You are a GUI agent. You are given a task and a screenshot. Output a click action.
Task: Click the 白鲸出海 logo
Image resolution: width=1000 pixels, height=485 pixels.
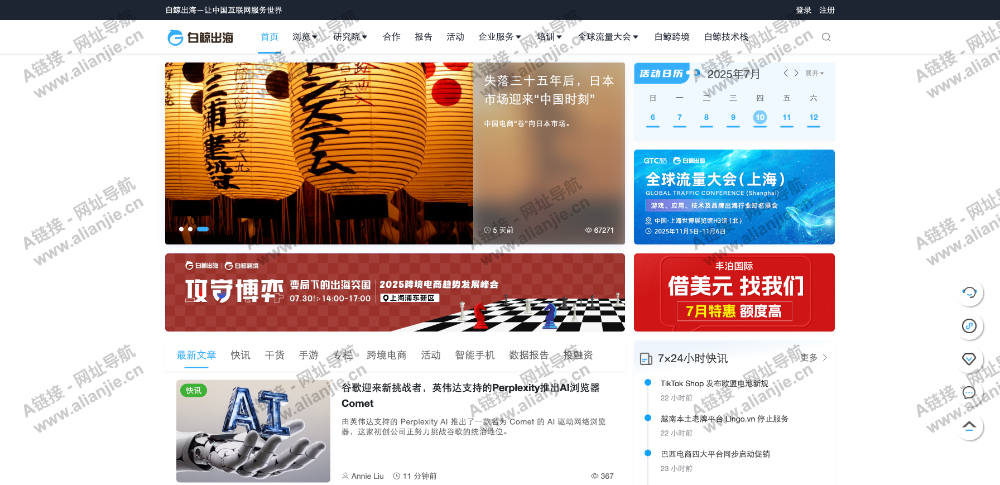pos(200,38)
